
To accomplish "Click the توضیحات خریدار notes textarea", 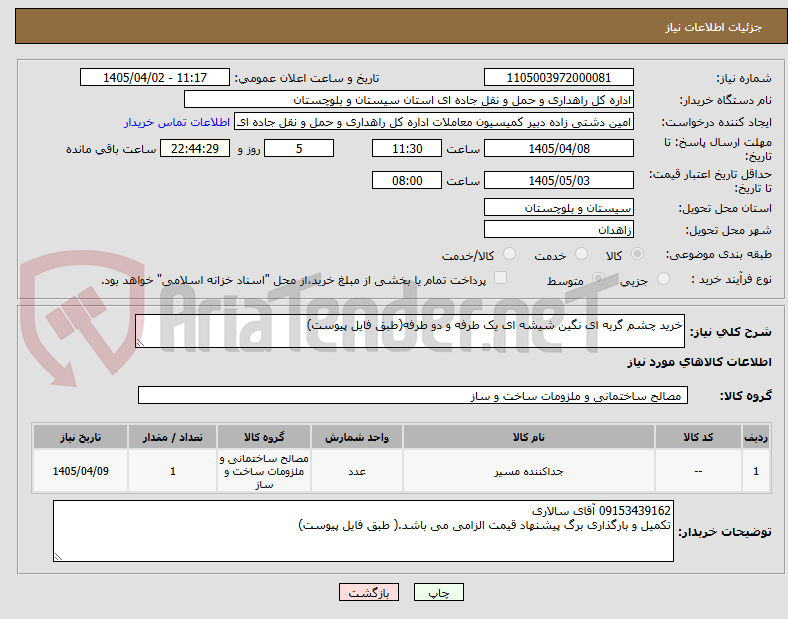I will pos(363,531).
